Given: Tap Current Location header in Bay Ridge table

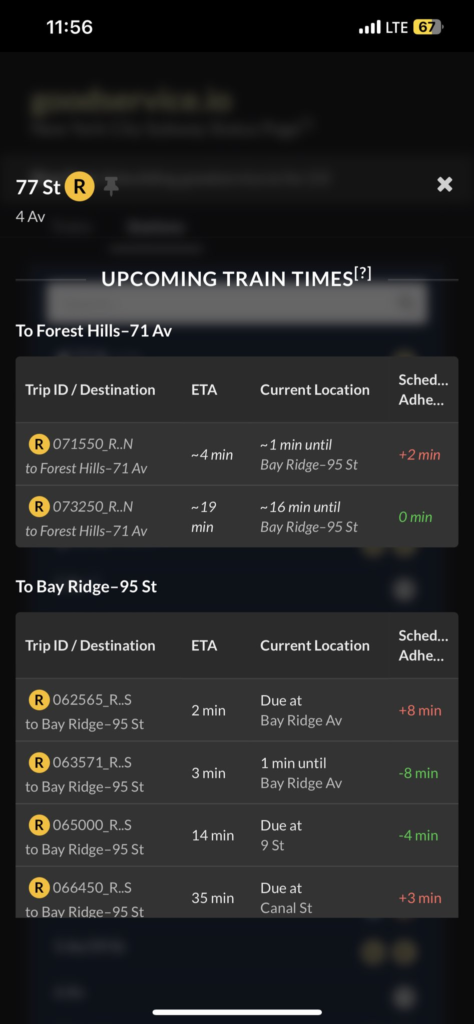Looking at the screenshot, I should click(x=315, y=646).
